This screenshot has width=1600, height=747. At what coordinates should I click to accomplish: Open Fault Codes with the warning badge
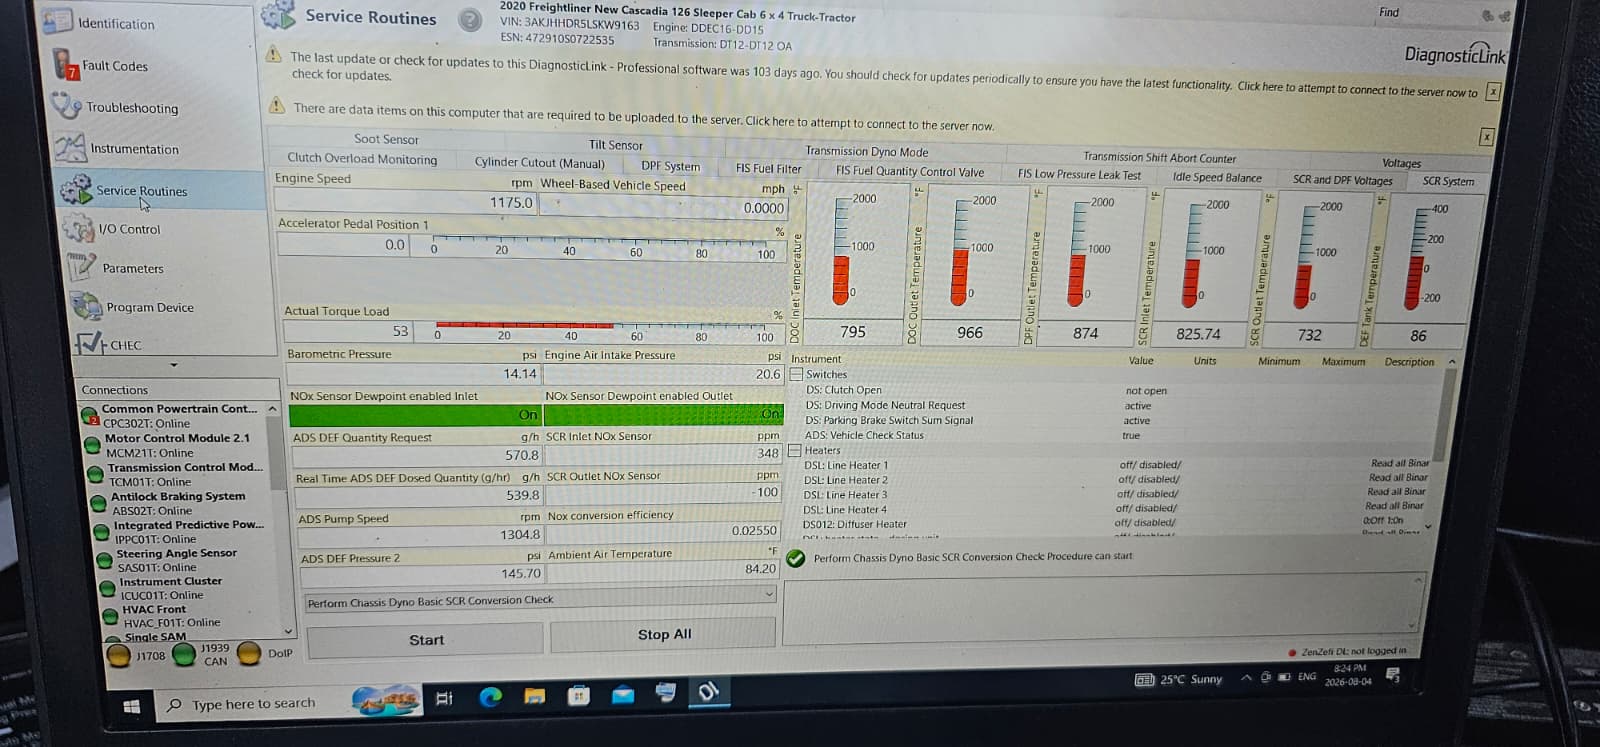(66, 65)
